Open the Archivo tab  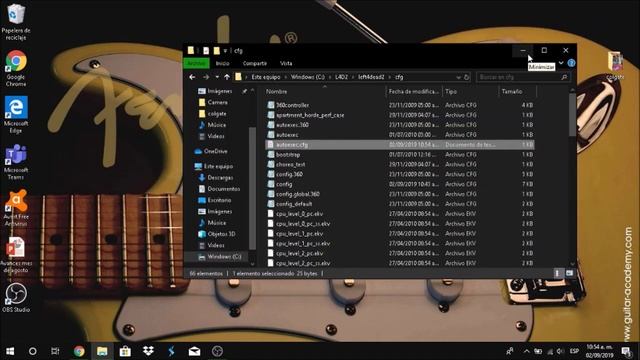(196, 63)
